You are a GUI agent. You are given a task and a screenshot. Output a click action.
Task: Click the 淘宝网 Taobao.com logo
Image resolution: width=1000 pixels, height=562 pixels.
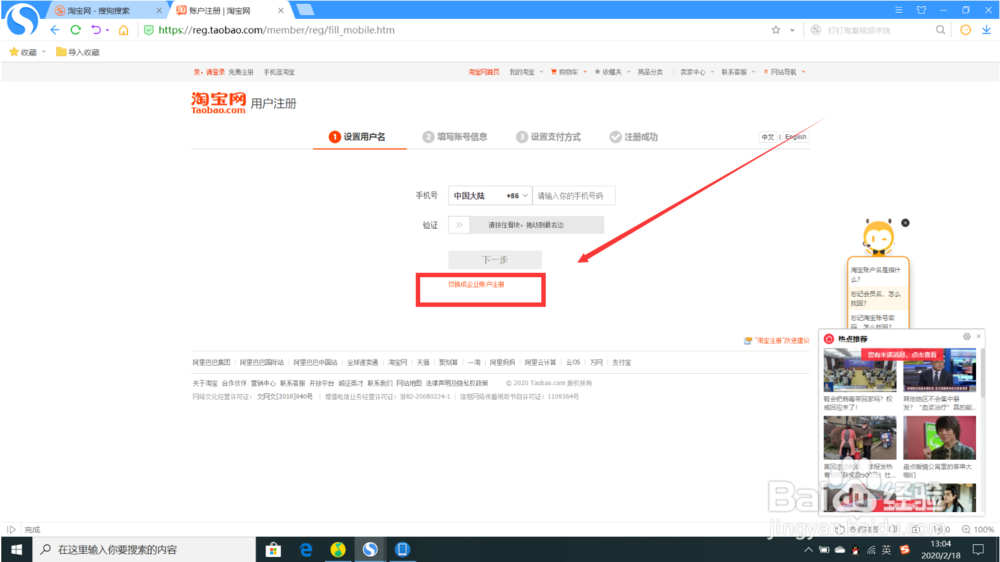218,103
